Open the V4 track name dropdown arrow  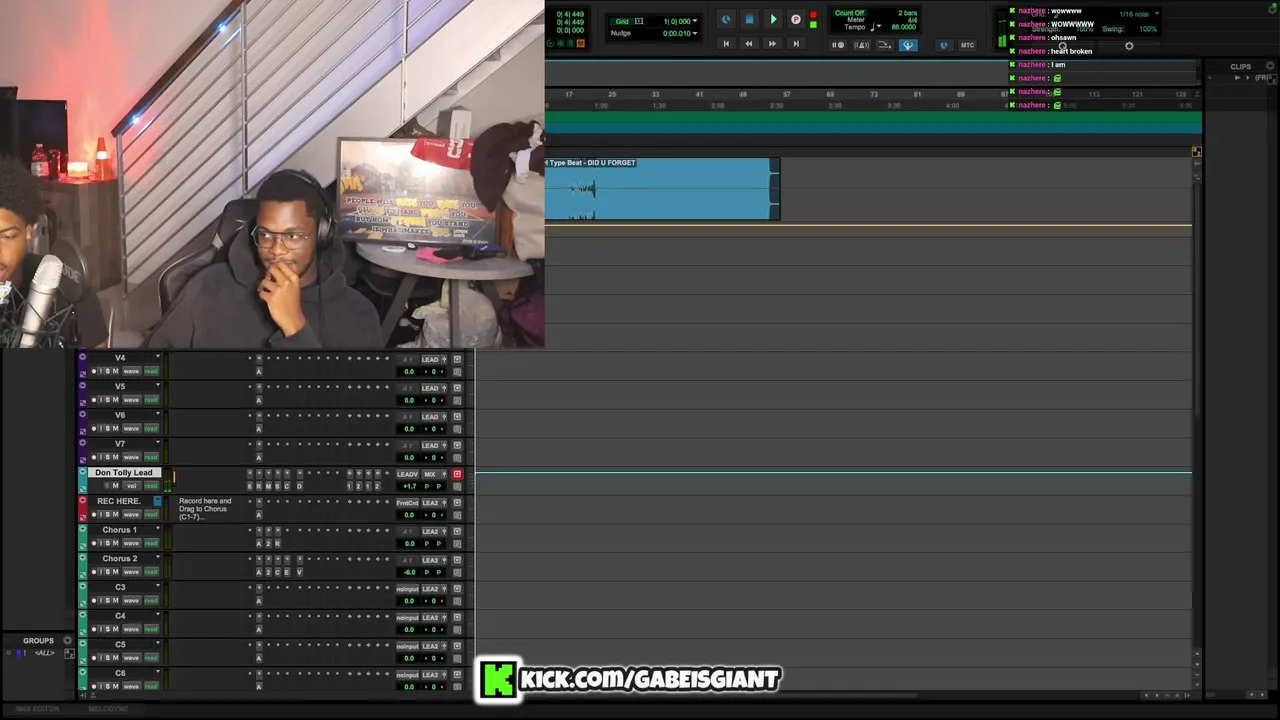tap(157, 357)
